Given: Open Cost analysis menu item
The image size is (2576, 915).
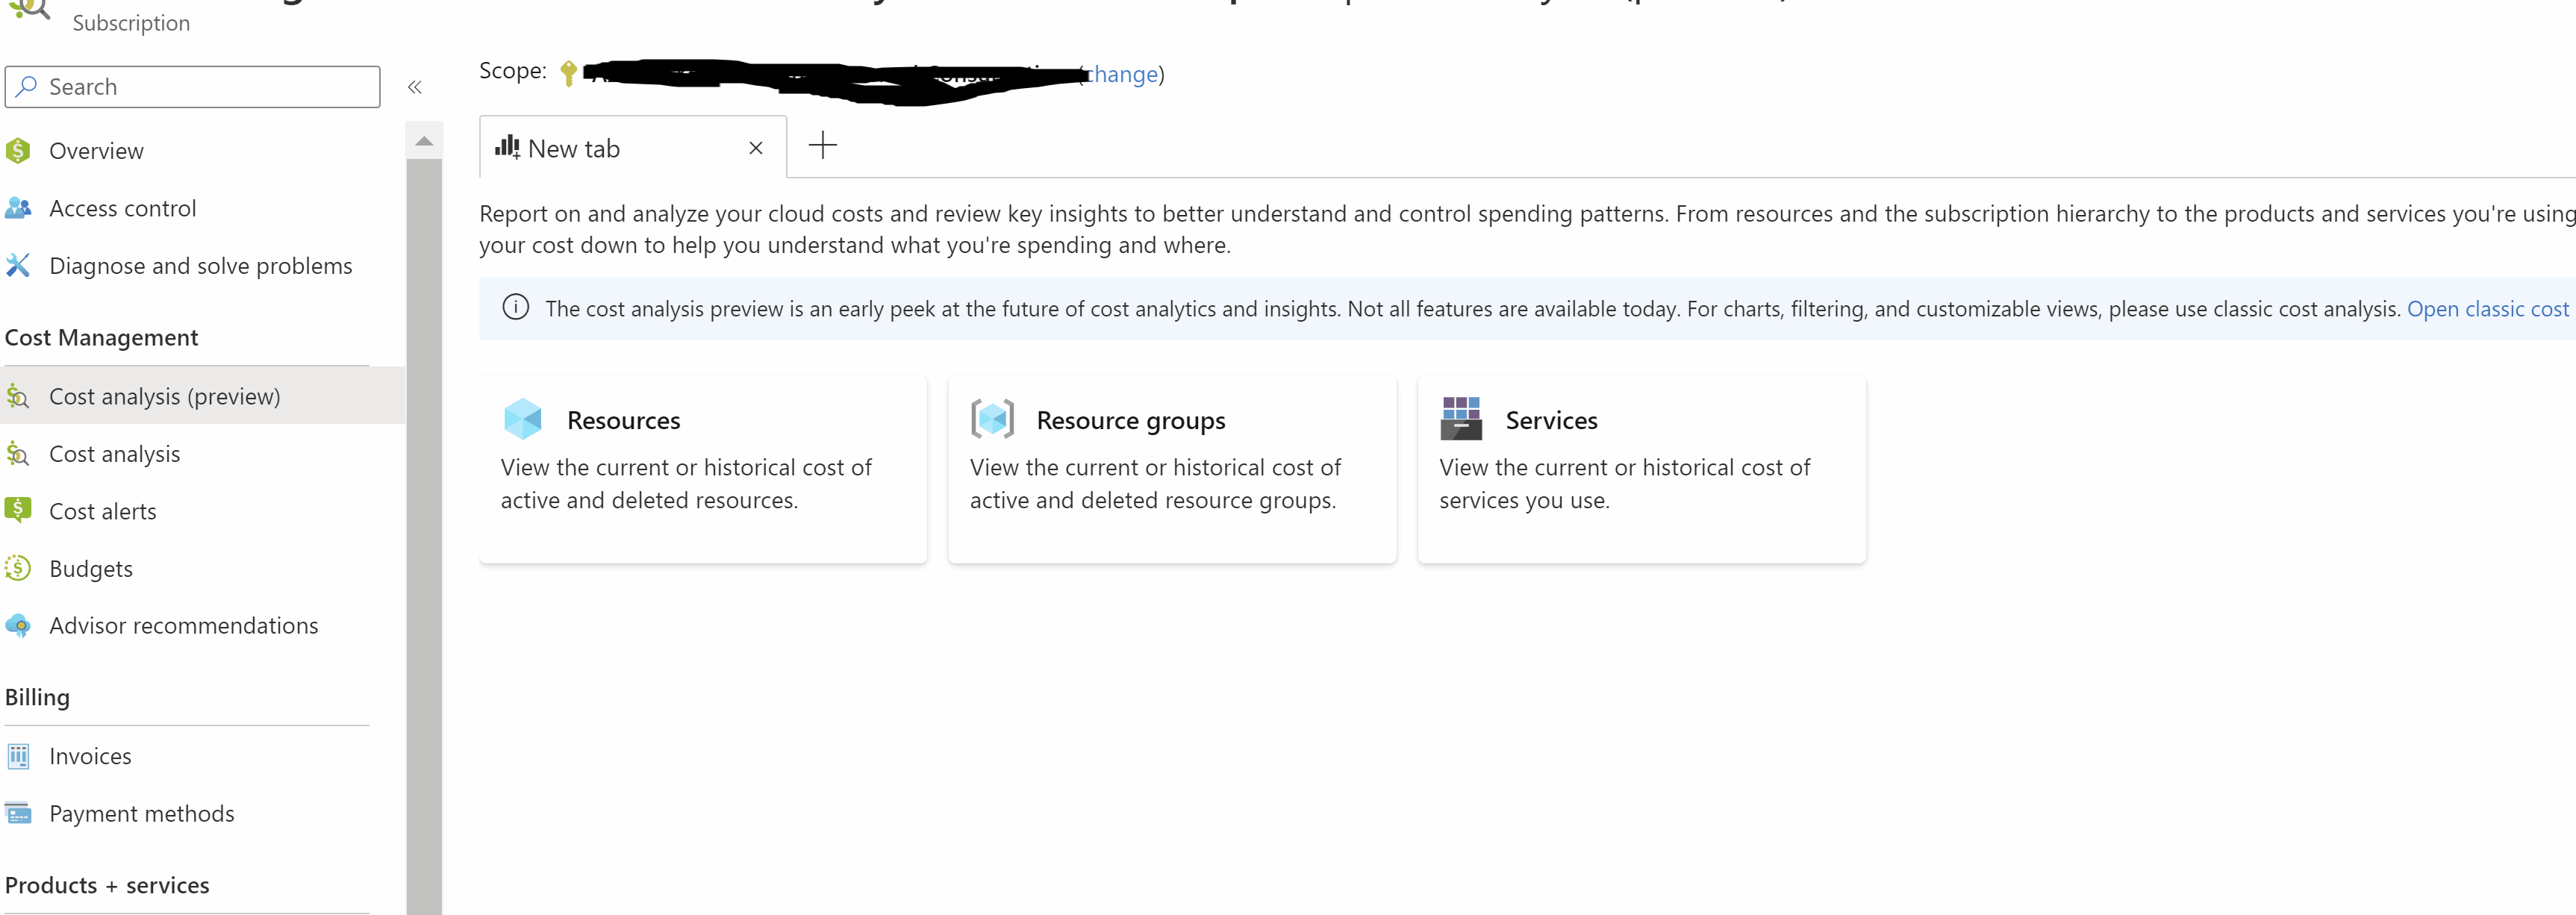Looking at the screenshot, I should tap(114, 454).
